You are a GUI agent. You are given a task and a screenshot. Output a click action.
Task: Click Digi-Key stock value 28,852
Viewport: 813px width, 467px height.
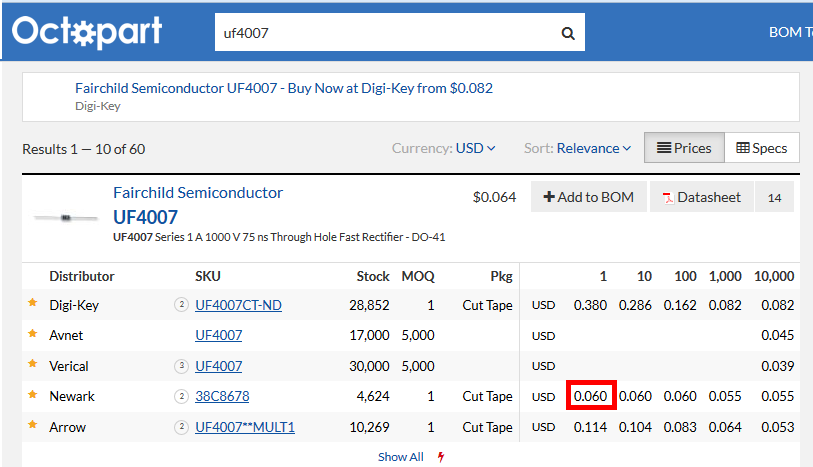369,305
